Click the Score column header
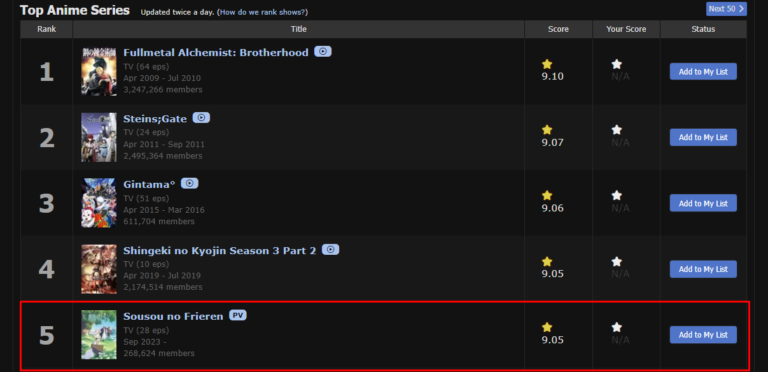The width and height of the screenshot is (768, 372). click(558, 29)
